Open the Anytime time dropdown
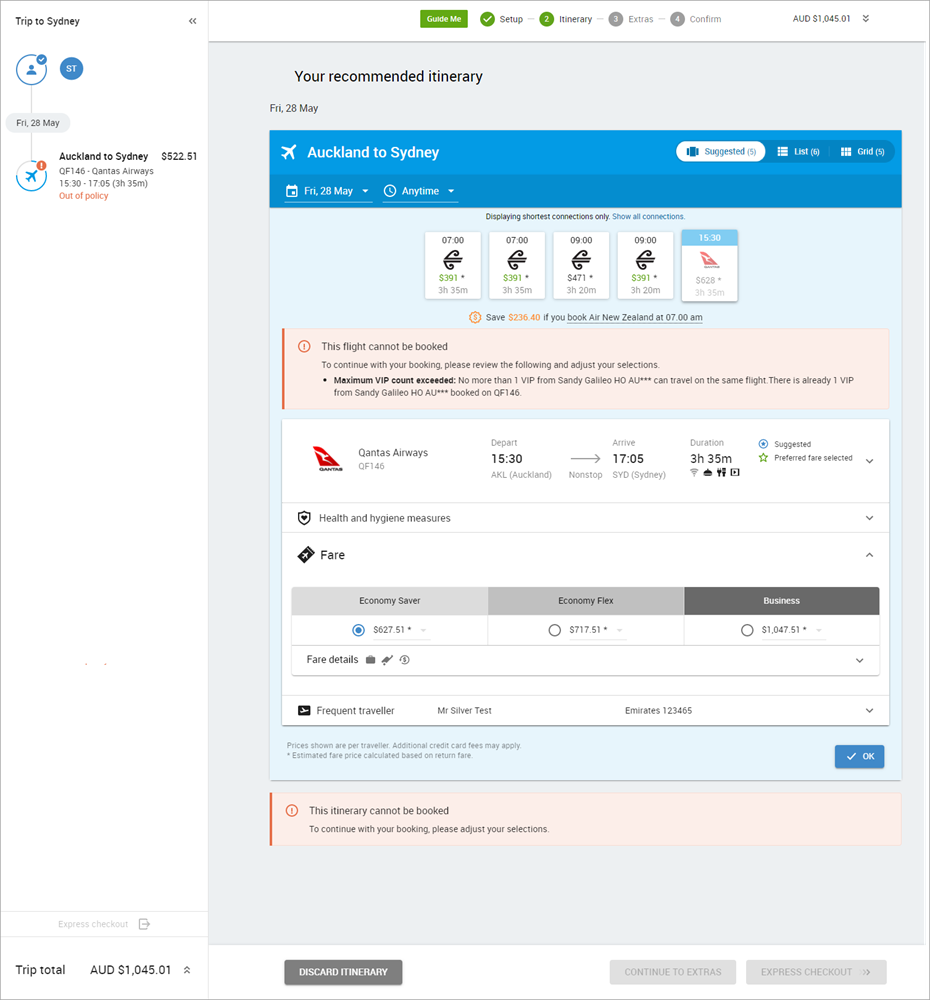930x1000 pixels. 420,191
